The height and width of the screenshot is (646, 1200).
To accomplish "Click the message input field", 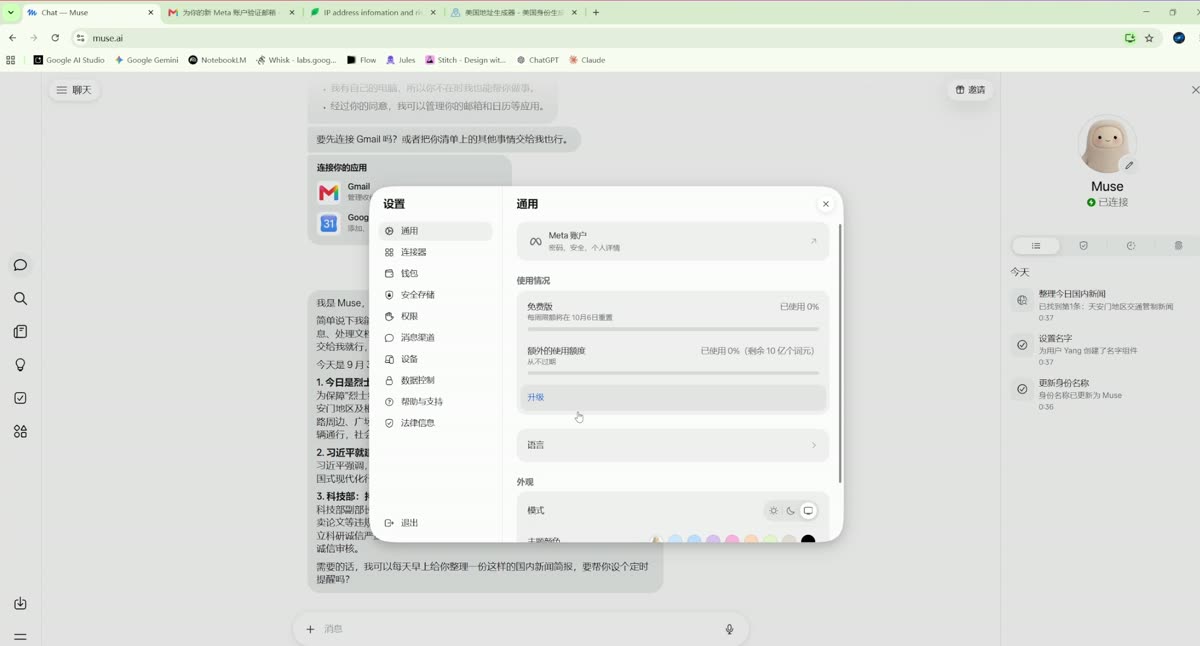I will click(520, 629).
